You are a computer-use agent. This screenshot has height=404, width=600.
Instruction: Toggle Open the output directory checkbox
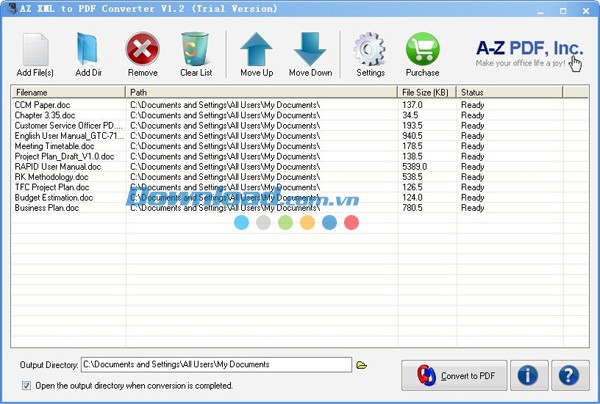(26, 385)
